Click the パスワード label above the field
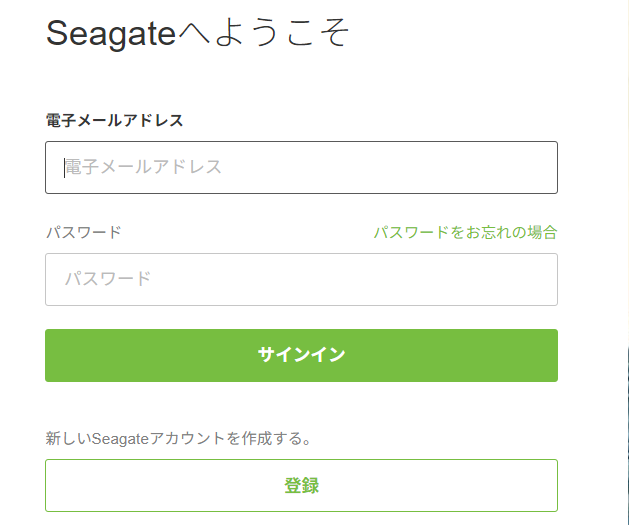The height and width of the screenshot is (525, 629). (x=83, y=232)
